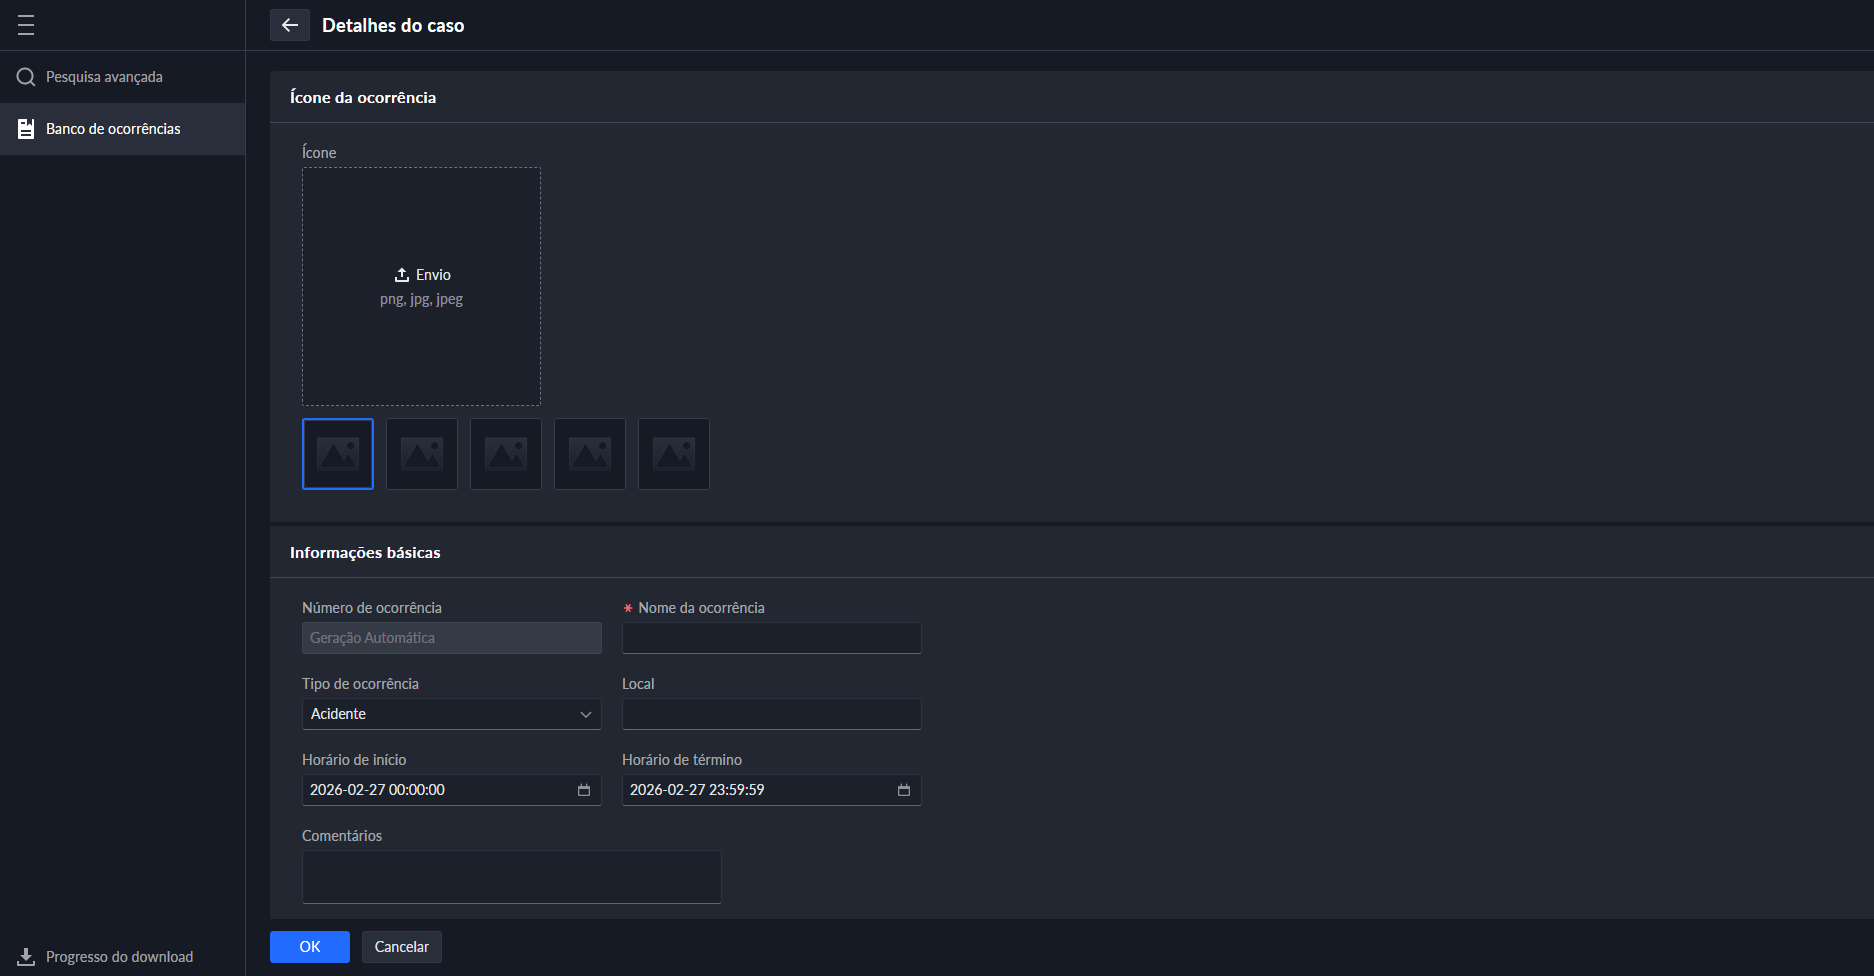Image resolution: width=1874 pixels, height=976 pixels.
Task: Click the Banco de ocorrências document icon
Action: coord(26,129)
